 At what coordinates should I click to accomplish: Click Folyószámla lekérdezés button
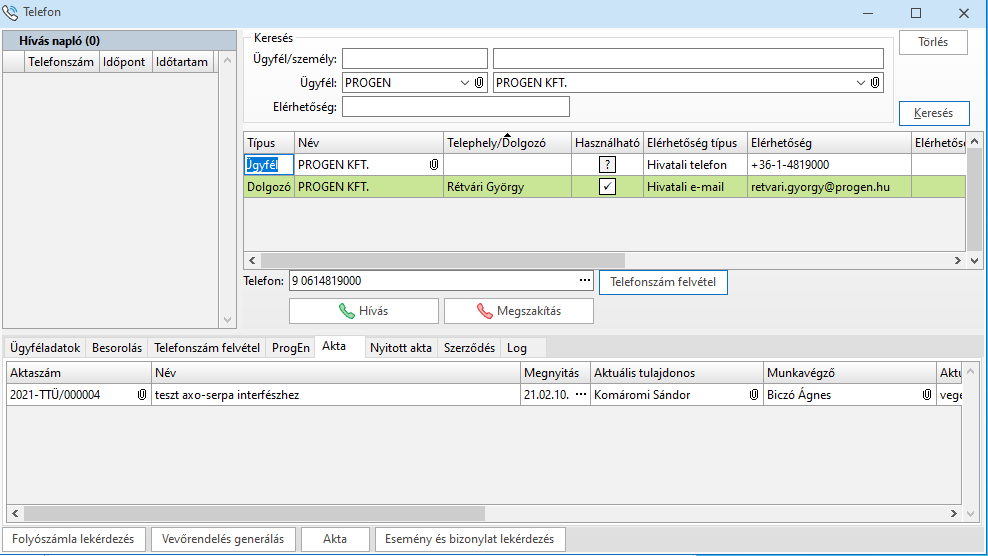74,540
